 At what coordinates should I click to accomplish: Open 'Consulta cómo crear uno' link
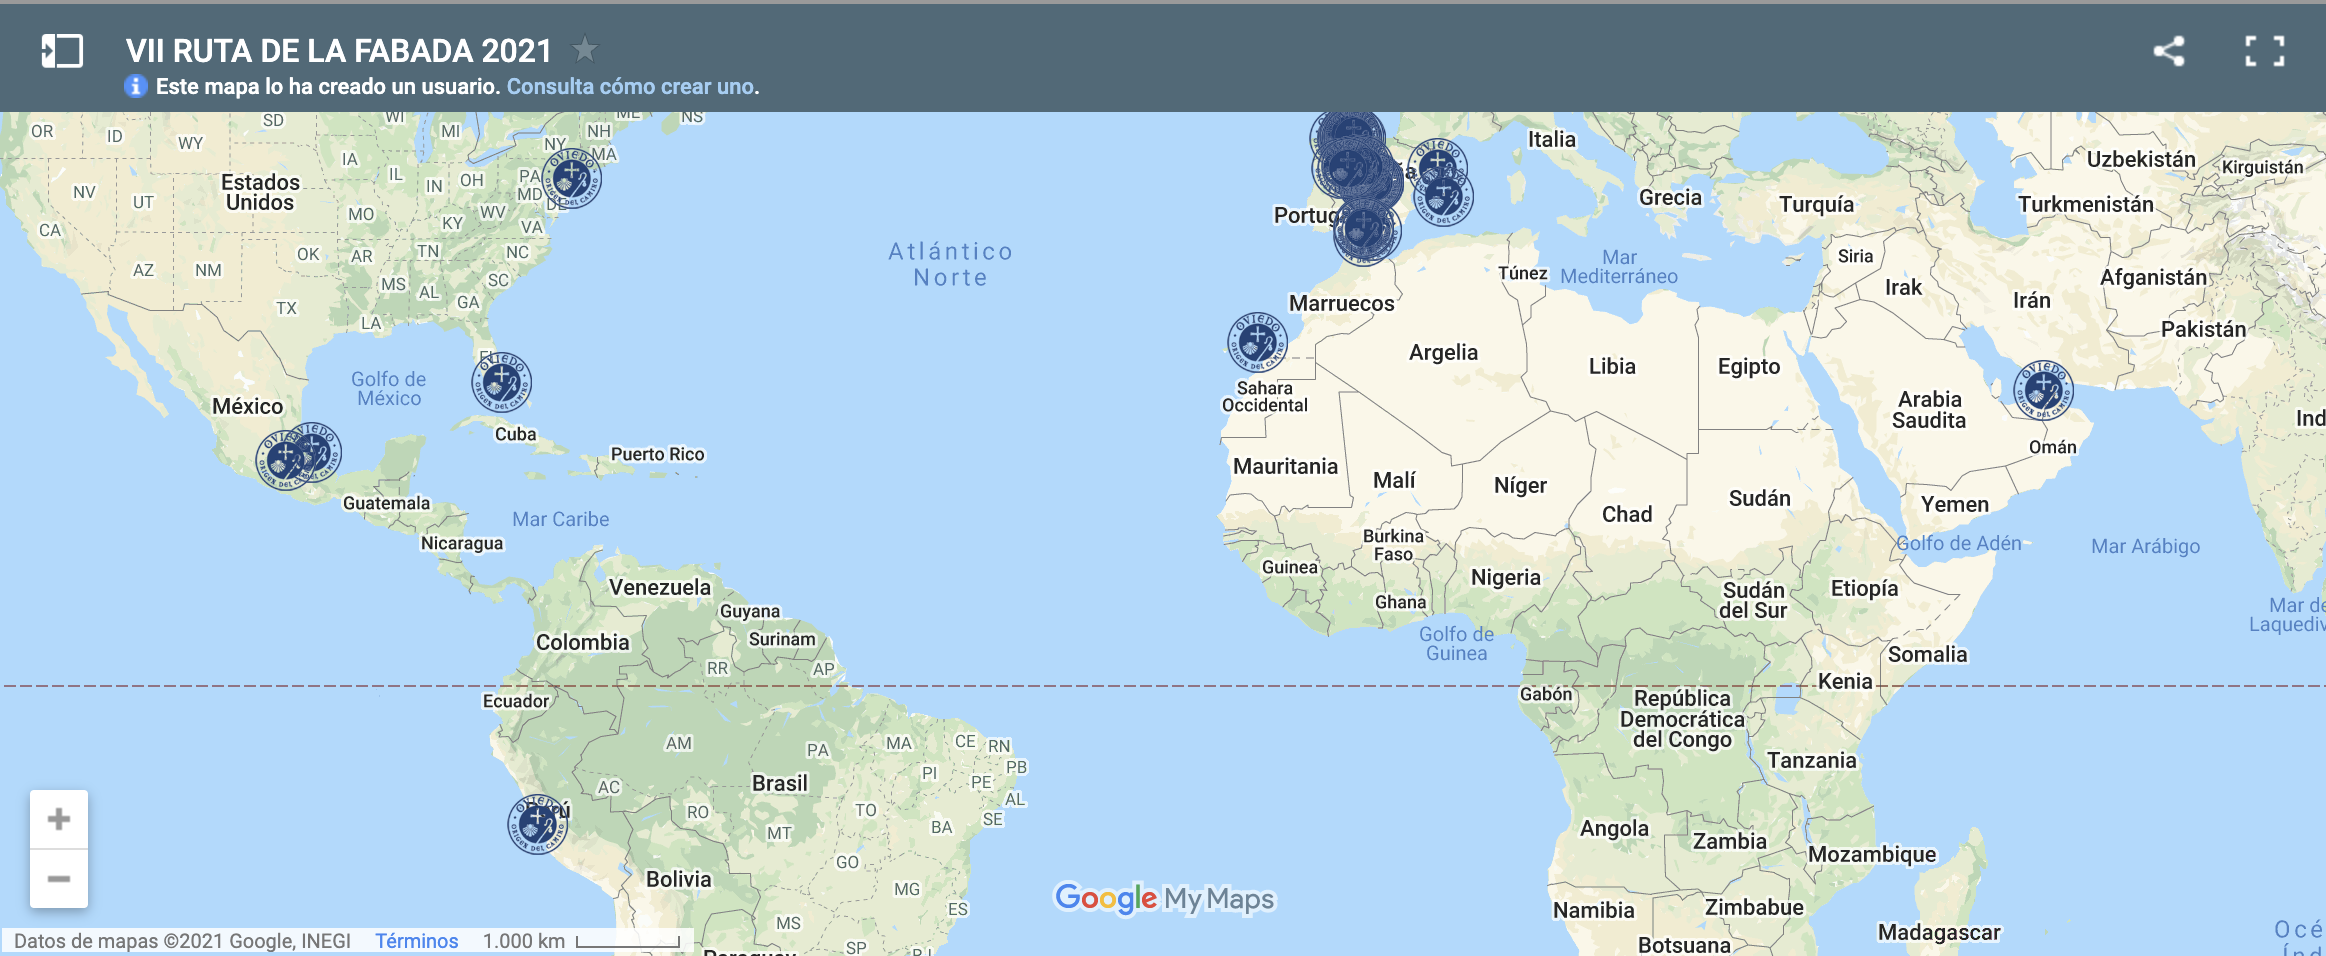[x=632, y=87]
